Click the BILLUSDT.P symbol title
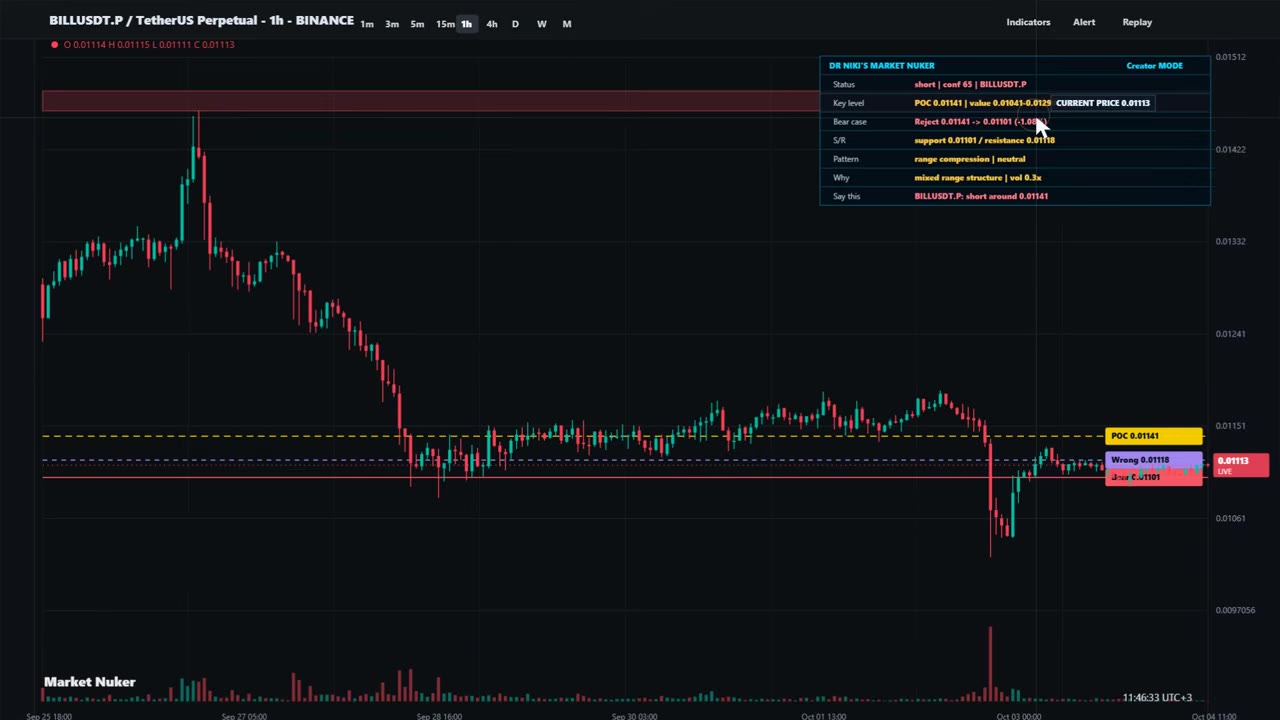Viewport: 1280px width, 720px height. [201, 21]
